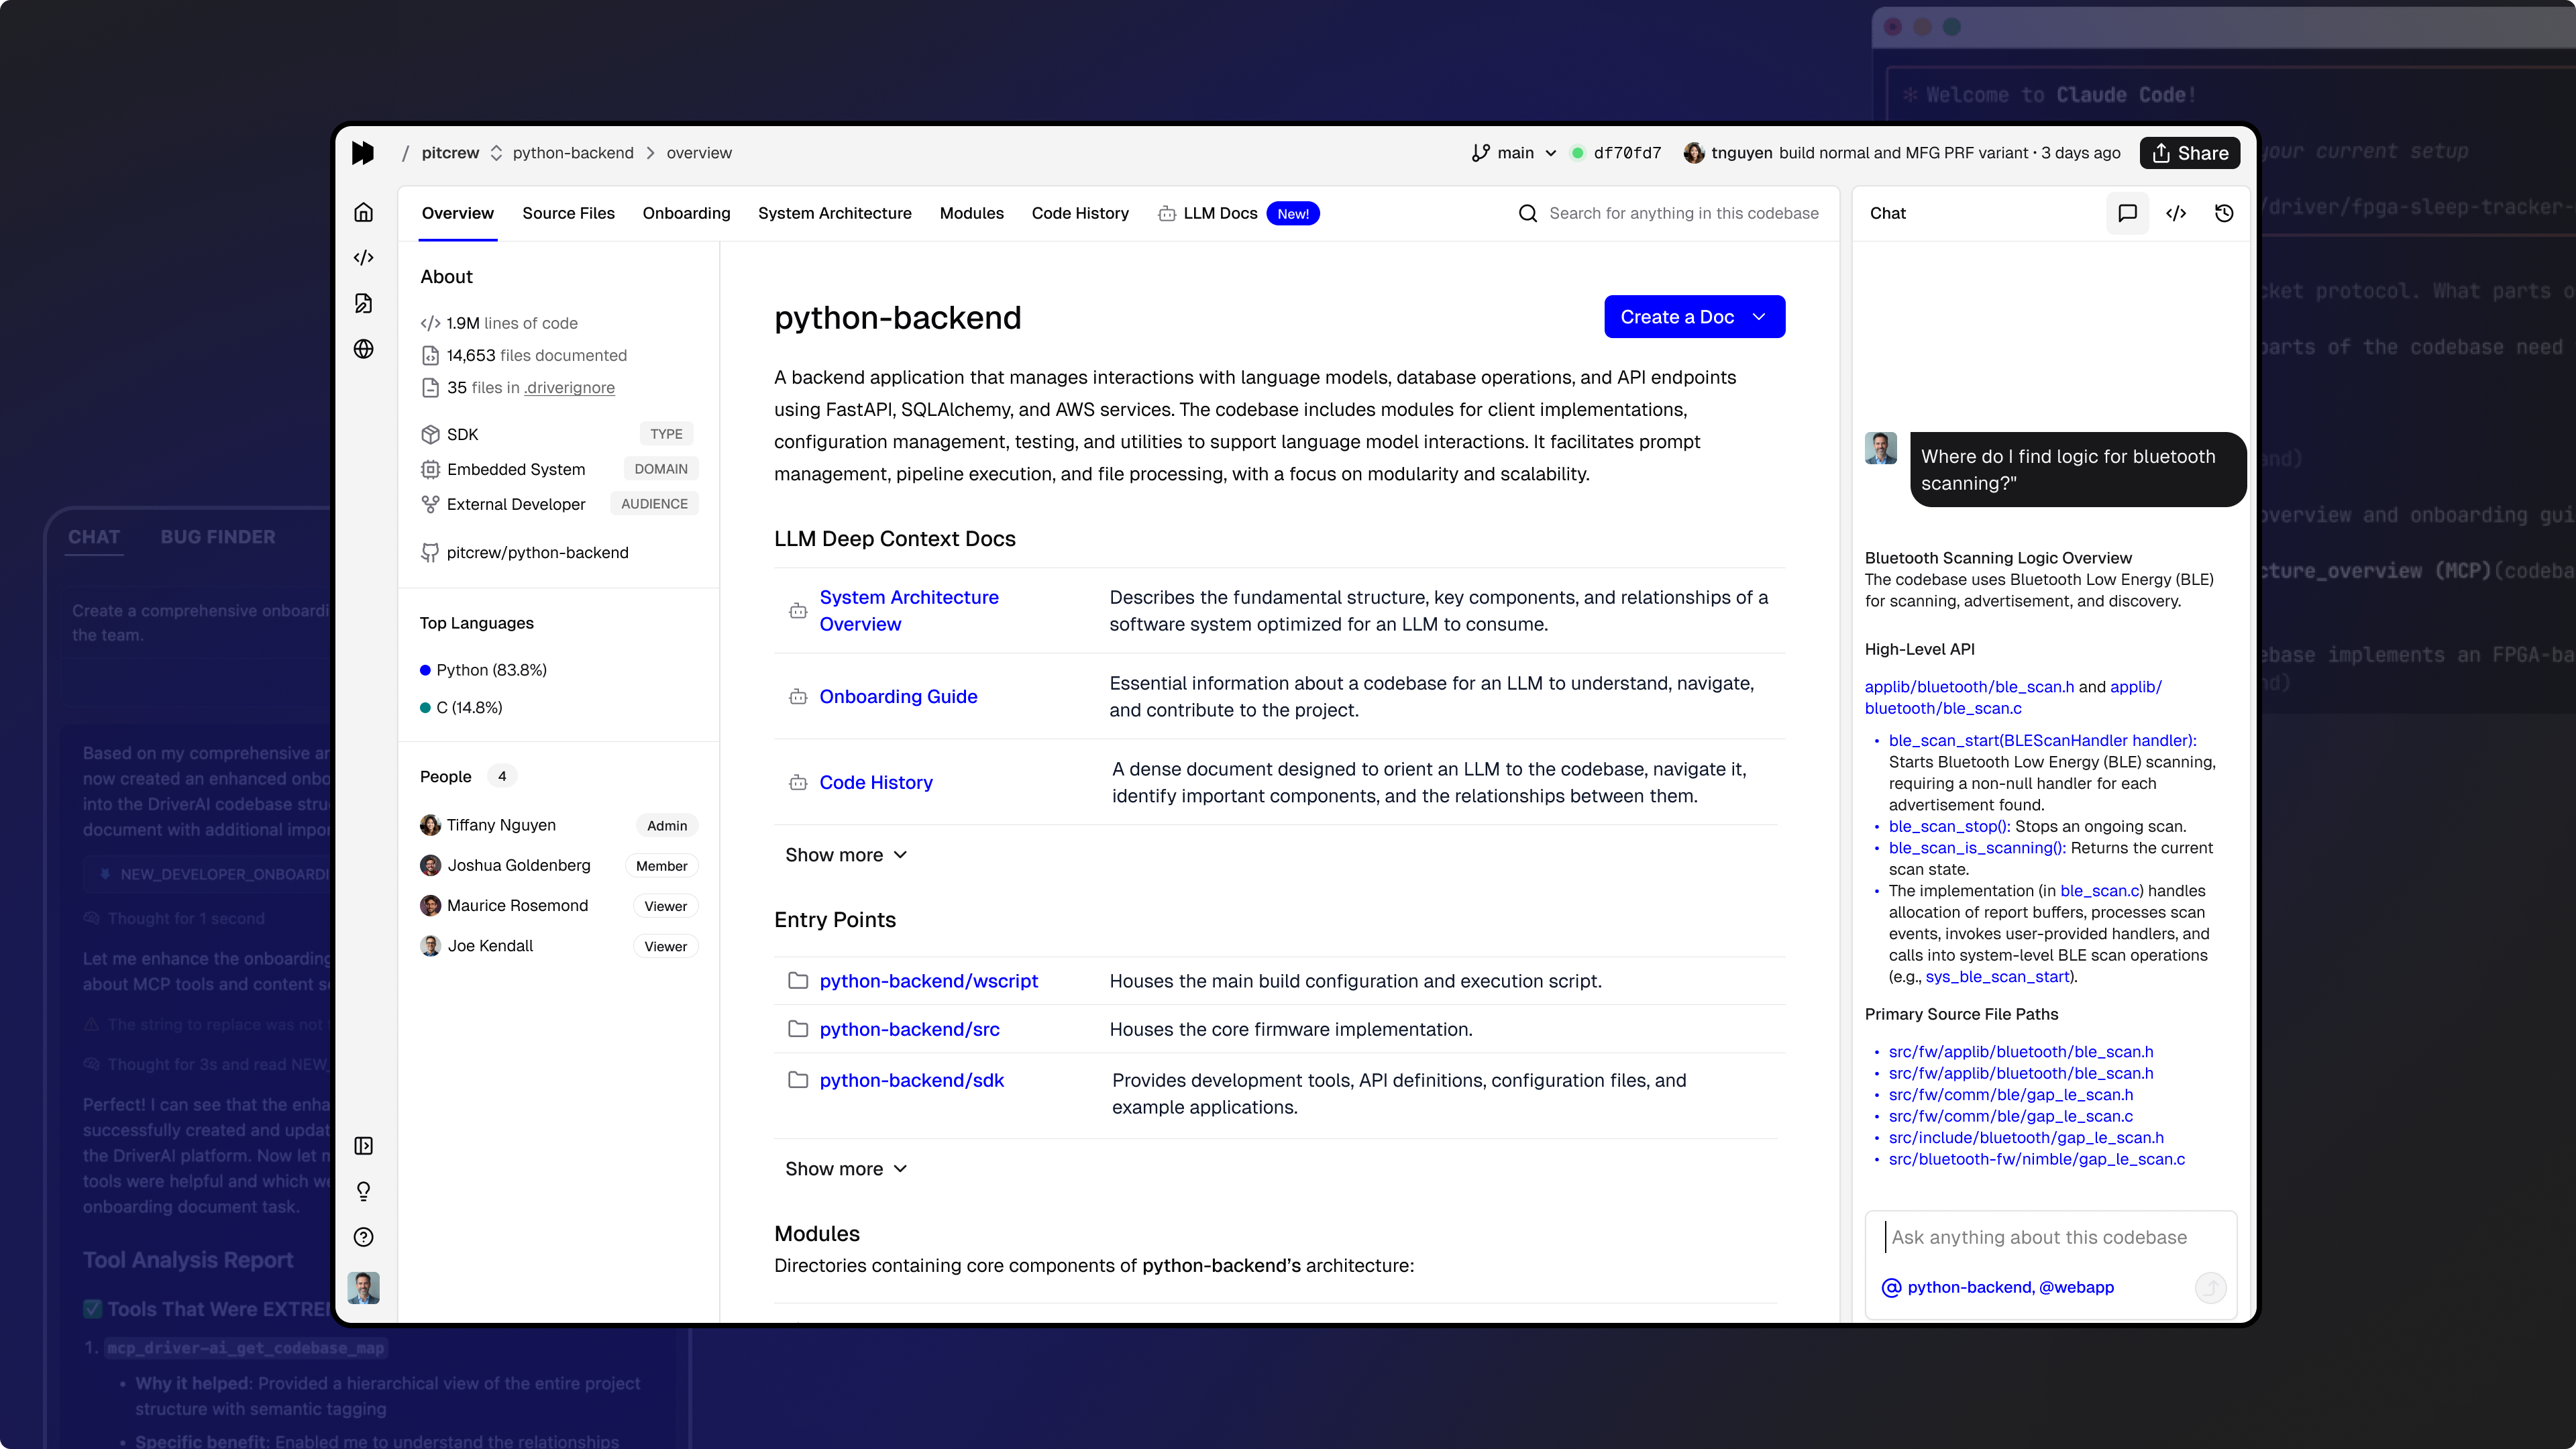Click the git branch icon next to main
This screenshot has height=1449, width=2576.
(x=1481, y=153)
